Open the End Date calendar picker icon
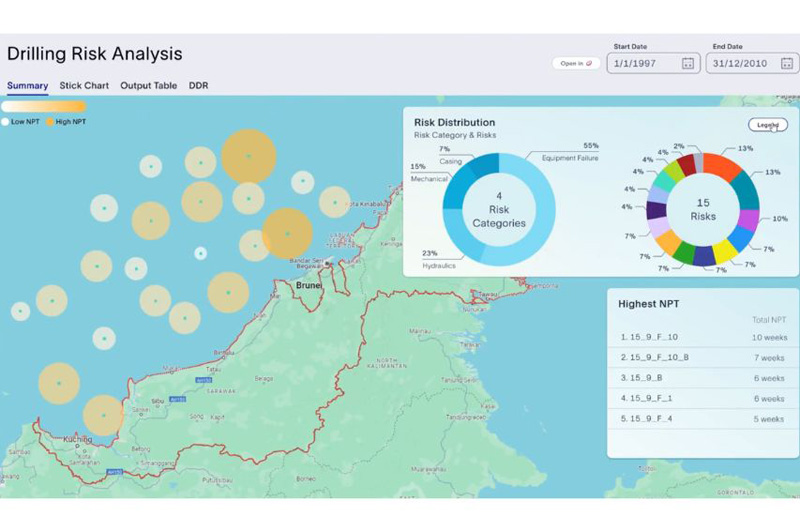This screenshot has height=532, width=800. click(787, 63)
